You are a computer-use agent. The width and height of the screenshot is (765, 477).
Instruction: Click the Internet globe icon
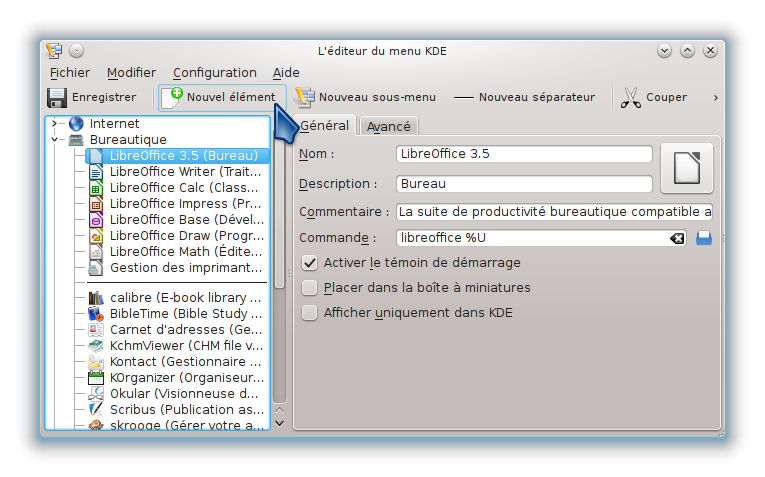(76, 123)
